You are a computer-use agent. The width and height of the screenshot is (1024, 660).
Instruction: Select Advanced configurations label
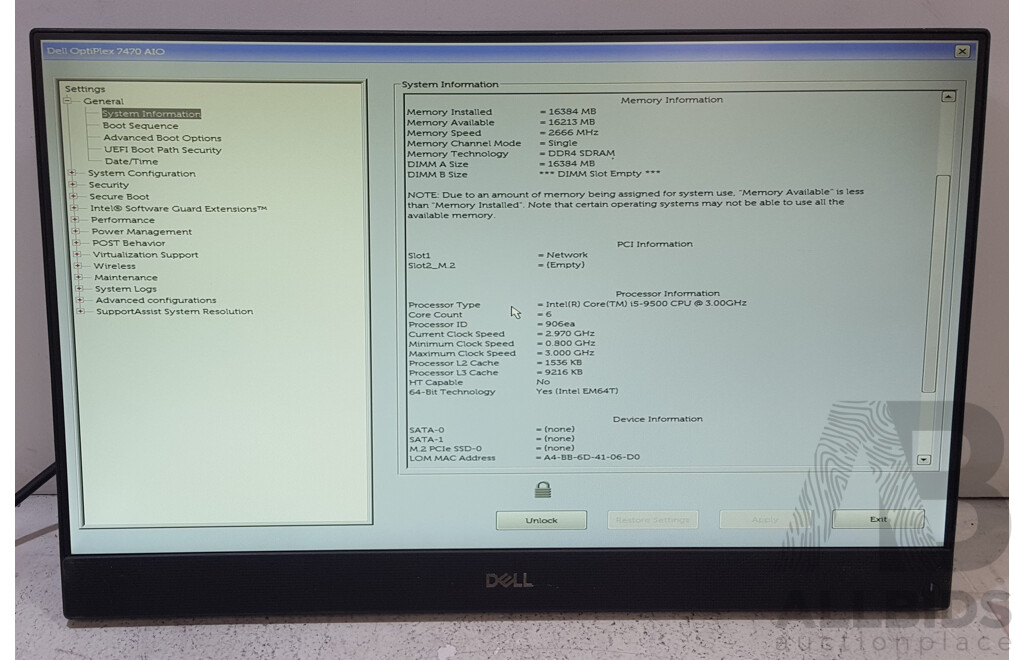pyautogui.click(x=156, y=300)
